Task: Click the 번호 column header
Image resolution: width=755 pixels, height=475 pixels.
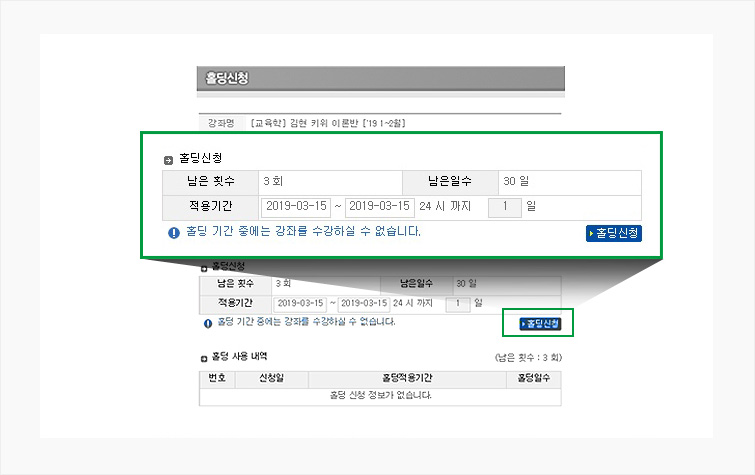Action: [216, 379]
